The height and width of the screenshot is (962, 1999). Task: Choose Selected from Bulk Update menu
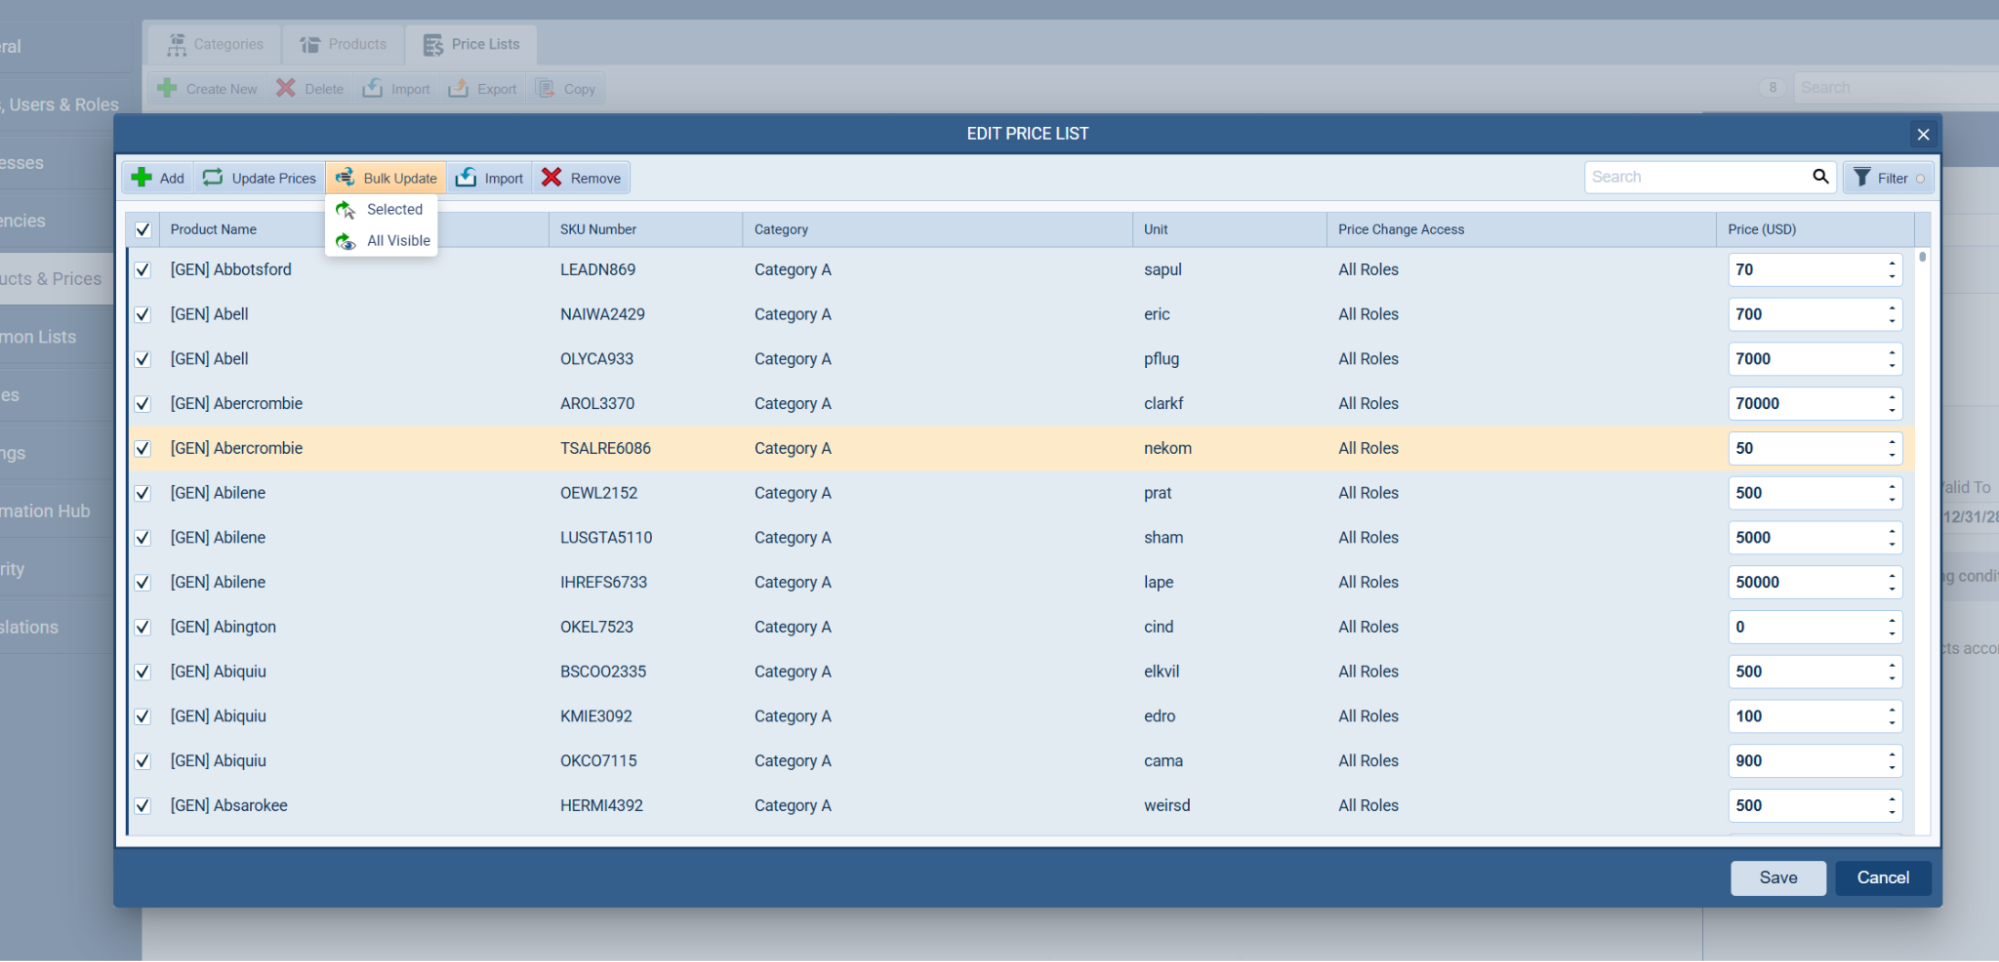[x=394, y=210]
